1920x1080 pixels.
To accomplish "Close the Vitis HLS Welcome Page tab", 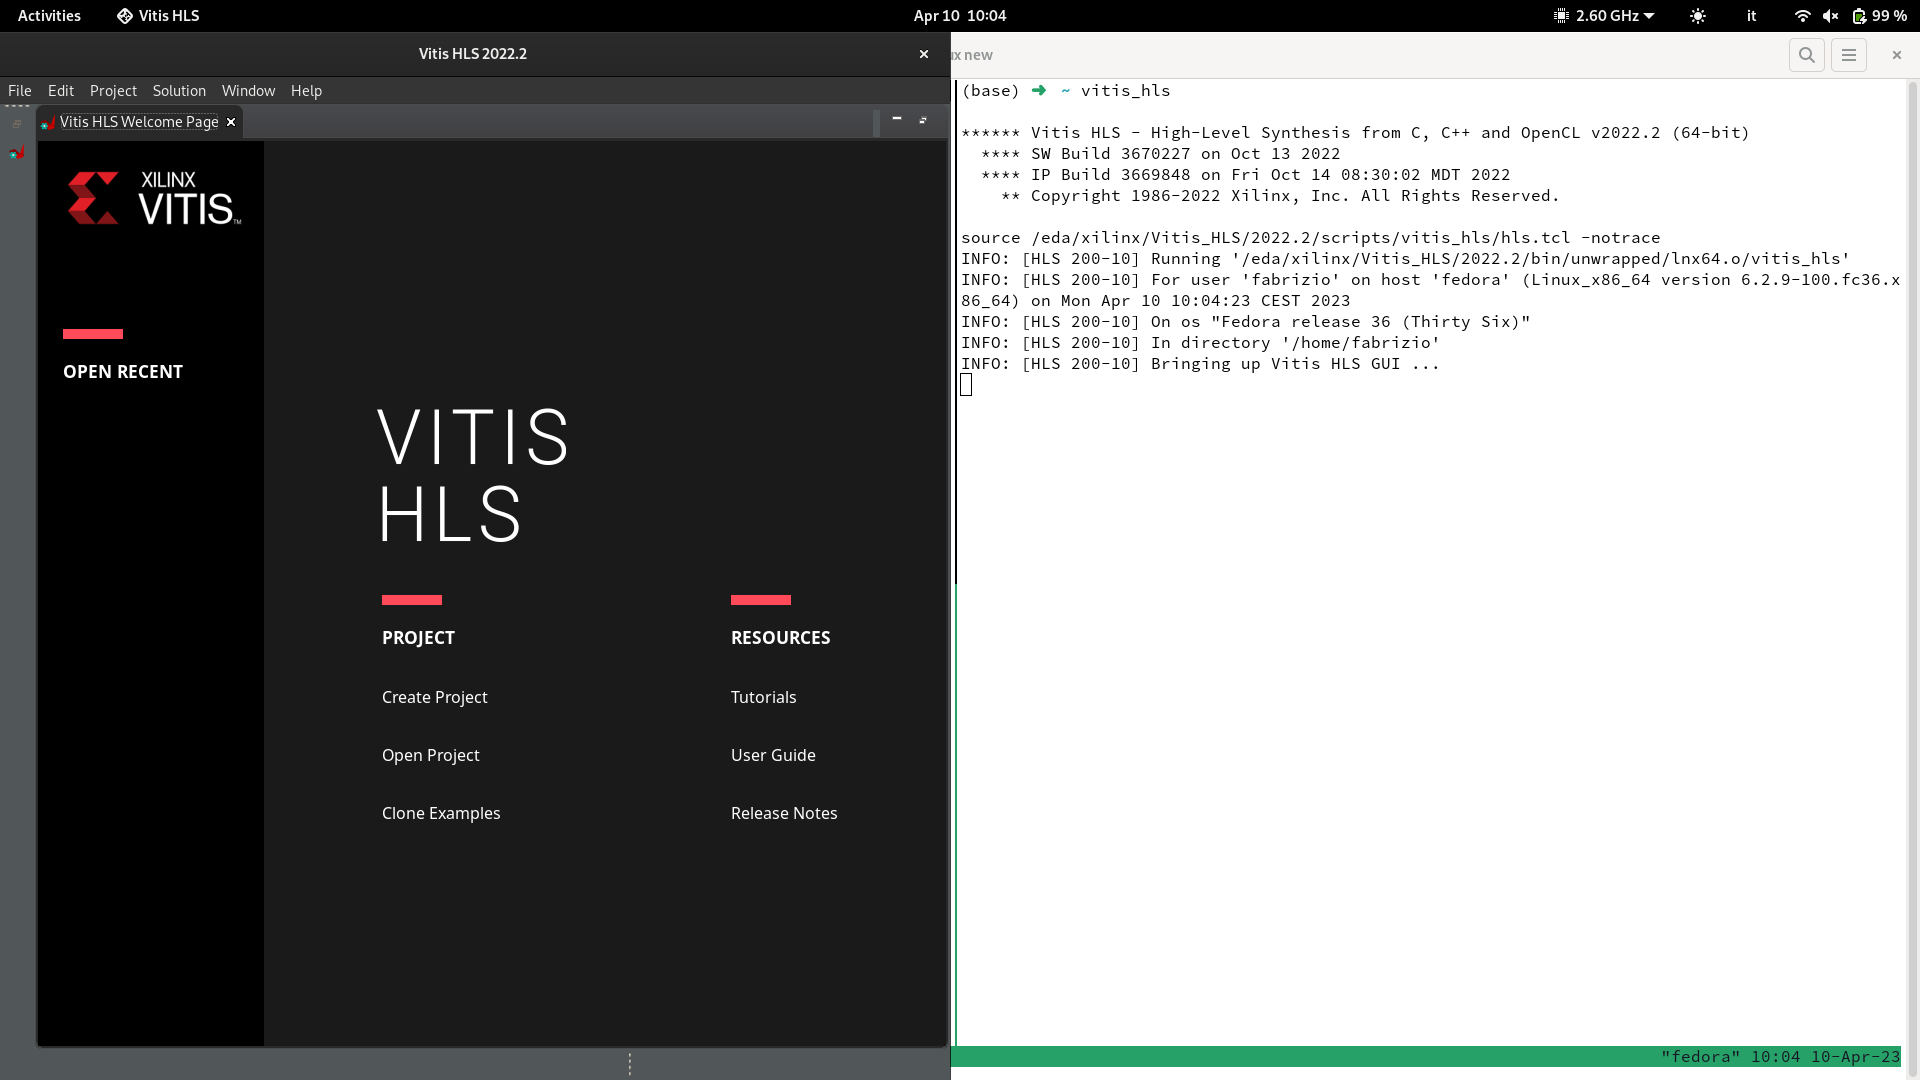I will pyautogui.click(x=231, y=122).
